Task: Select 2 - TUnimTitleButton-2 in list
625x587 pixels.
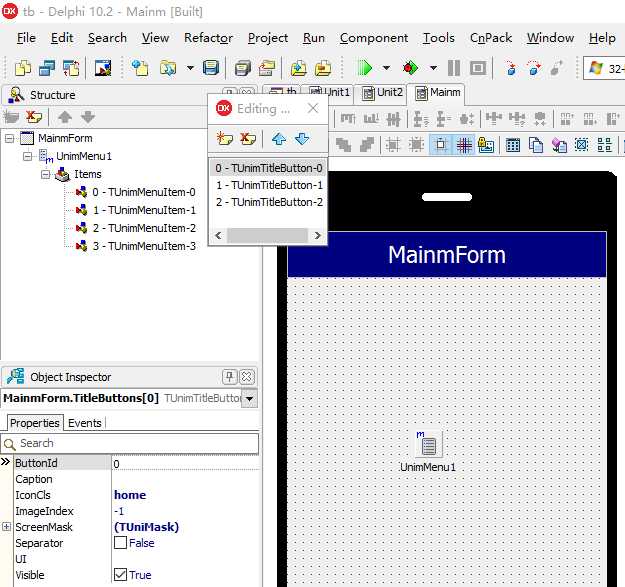Action: (269, 202)
